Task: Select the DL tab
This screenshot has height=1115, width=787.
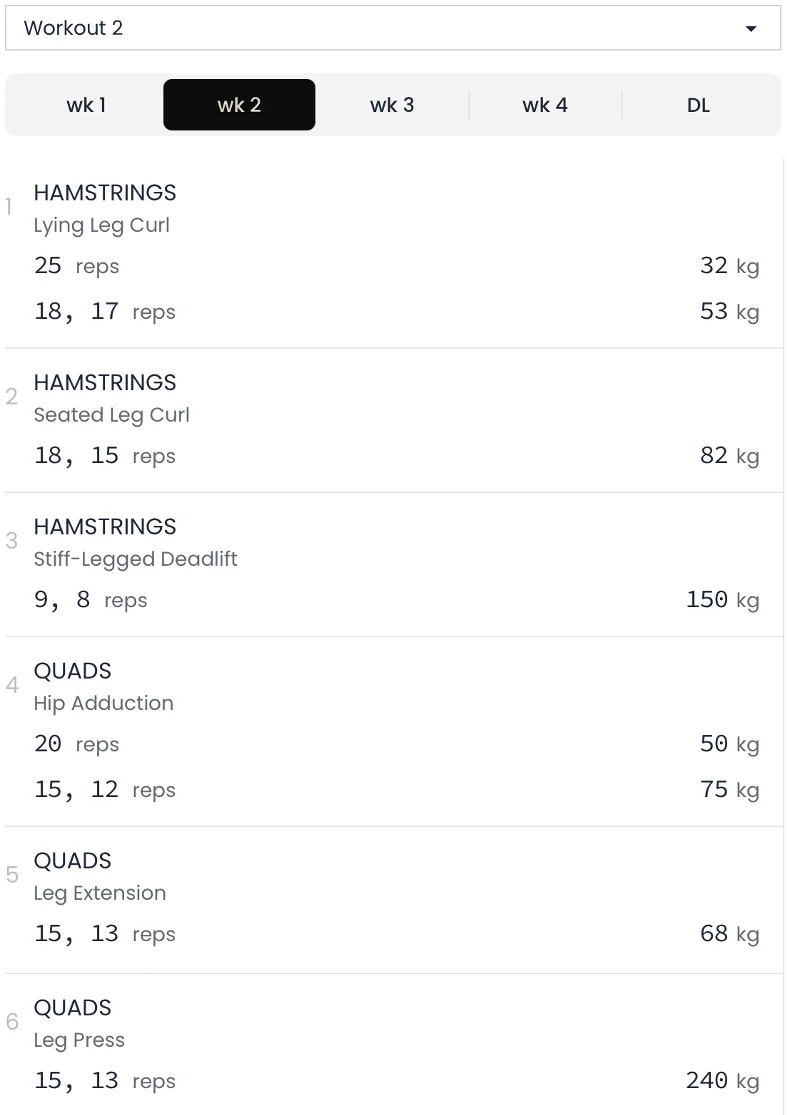Action: (698, 105)
